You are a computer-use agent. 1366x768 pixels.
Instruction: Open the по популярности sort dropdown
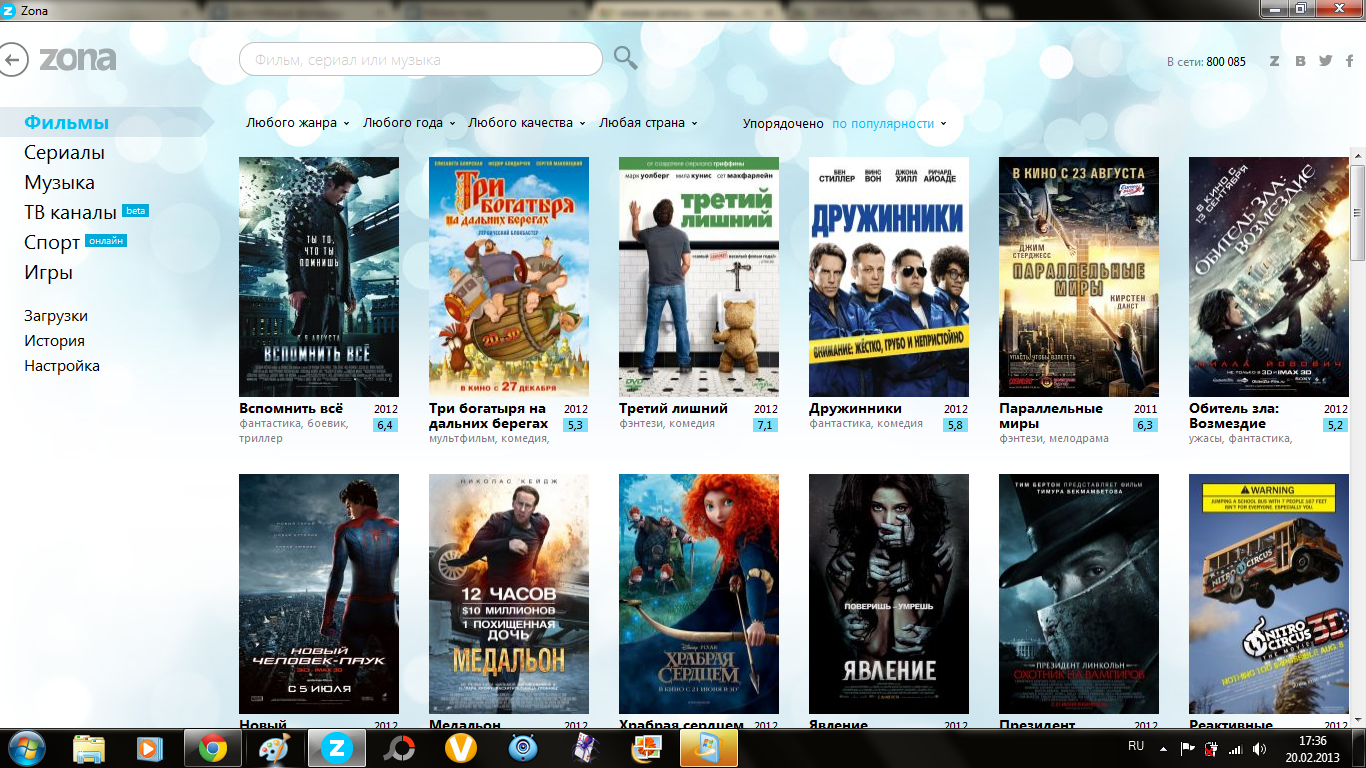coord(889,124)
